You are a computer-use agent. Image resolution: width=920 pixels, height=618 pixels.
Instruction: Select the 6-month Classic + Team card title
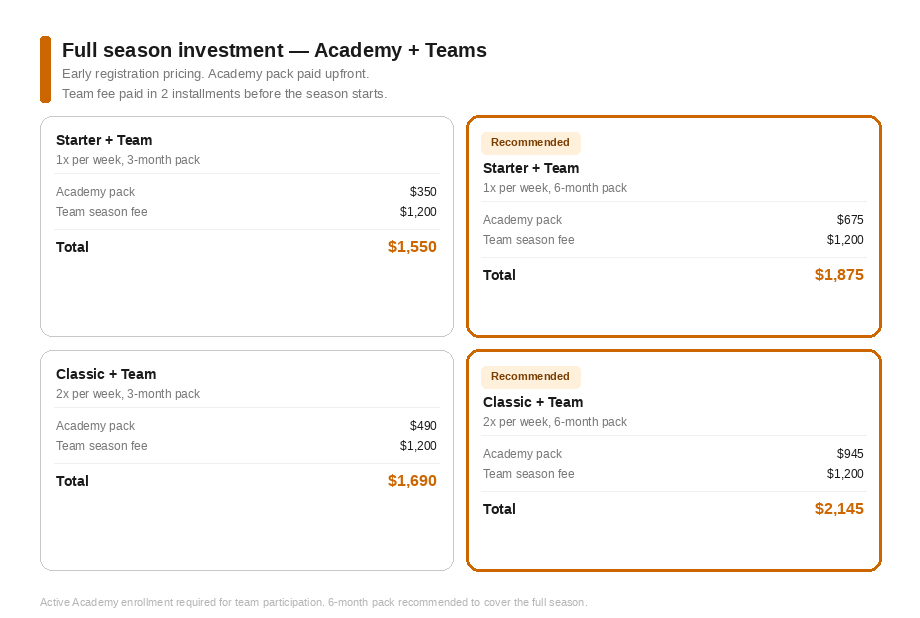tap(533, 403)
